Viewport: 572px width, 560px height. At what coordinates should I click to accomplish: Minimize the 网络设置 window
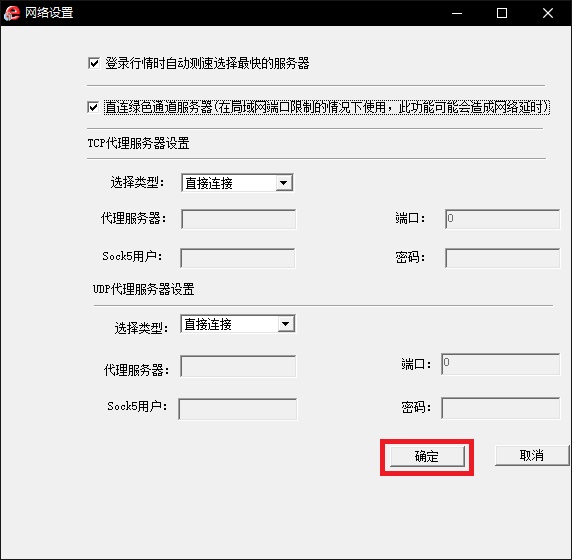point(457,13)
